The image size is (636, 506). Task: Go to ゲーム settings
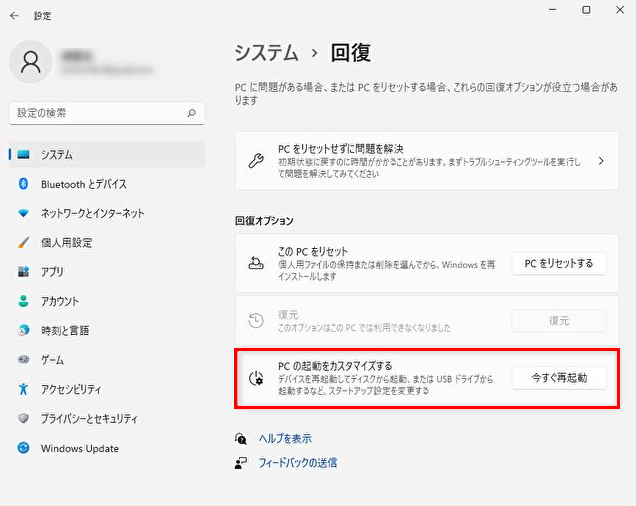point(107,360)
